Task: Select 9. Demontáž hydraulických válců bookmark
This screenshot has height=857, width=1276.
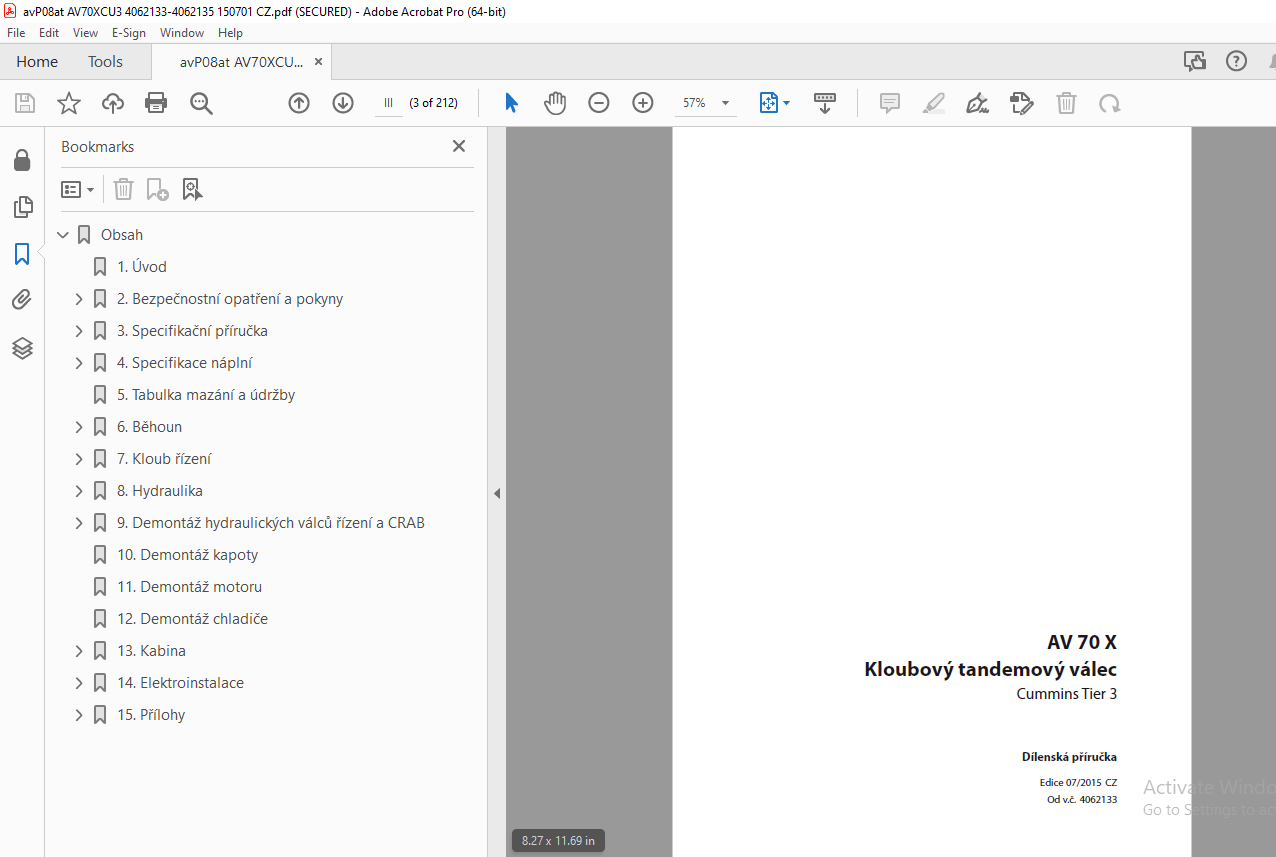Action: [271, 523]
